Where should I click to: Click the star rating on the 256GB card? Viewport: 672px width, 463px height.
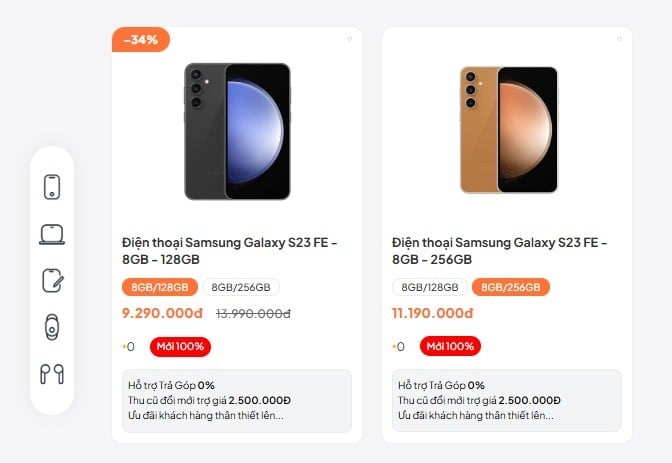pos(395,347)
